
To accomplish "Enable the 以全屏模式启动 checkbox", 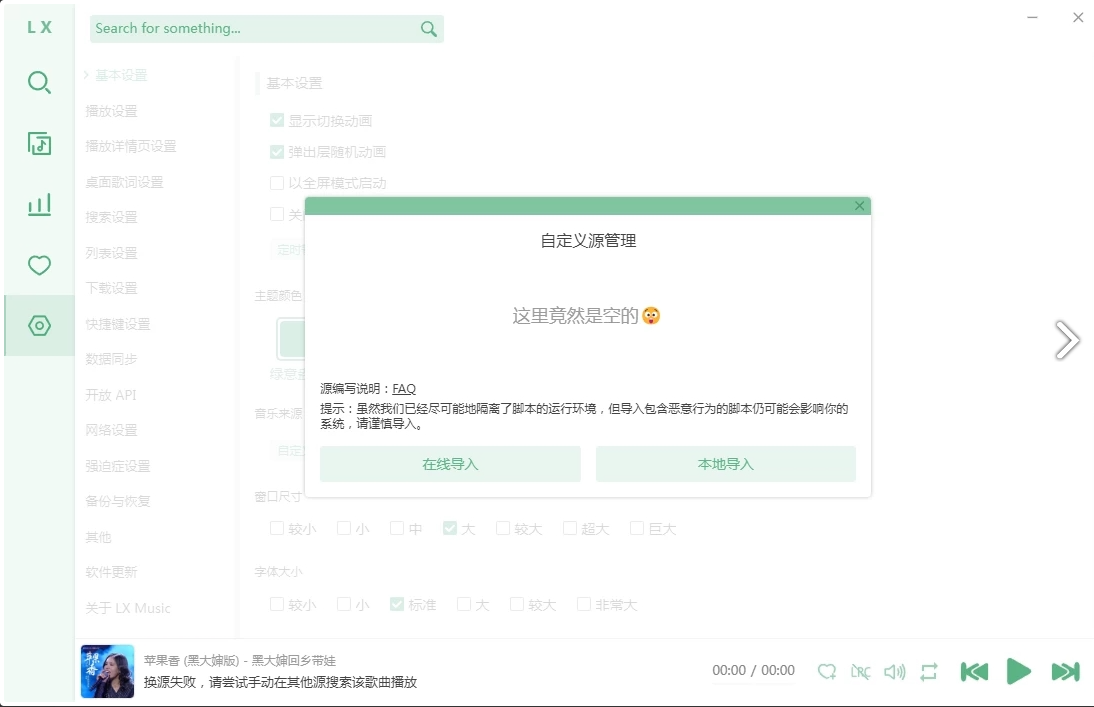I will (277, 183).
